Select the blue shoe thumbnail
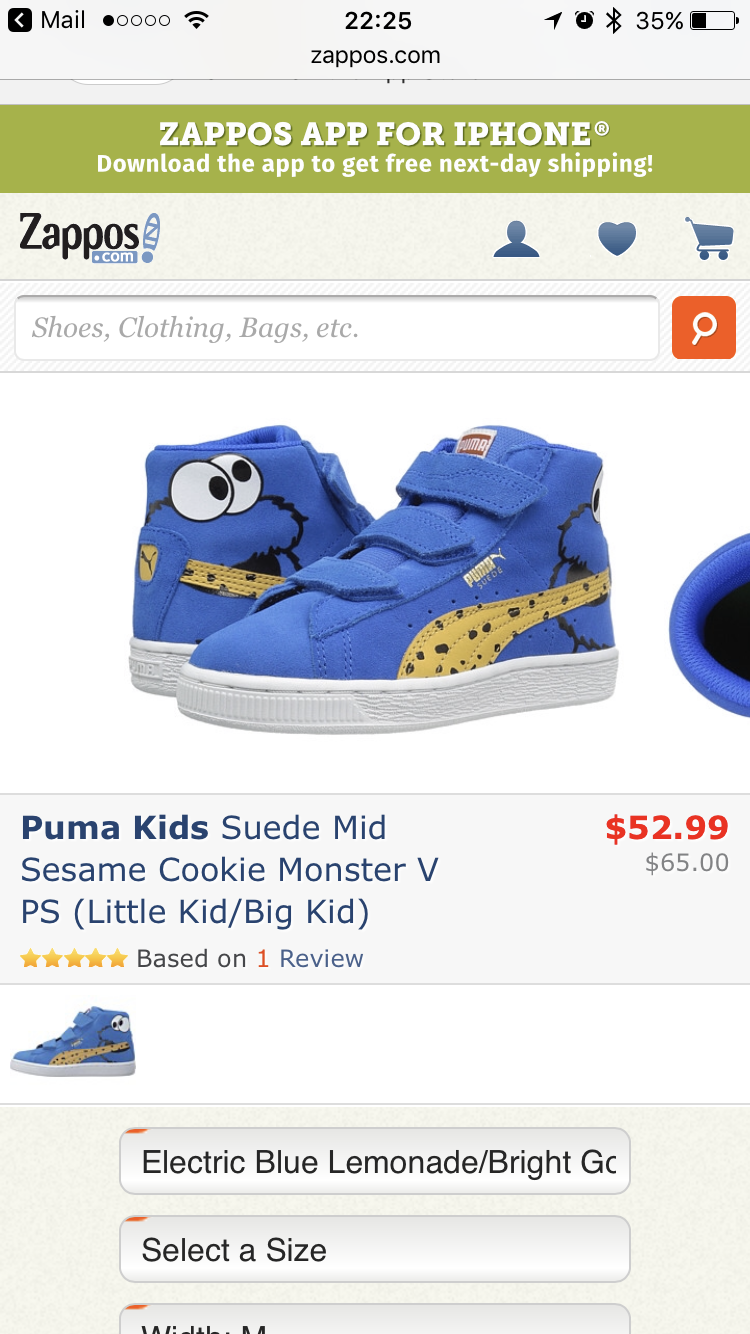This screenshot has height=1334, width=750. tap(73, 1041)
